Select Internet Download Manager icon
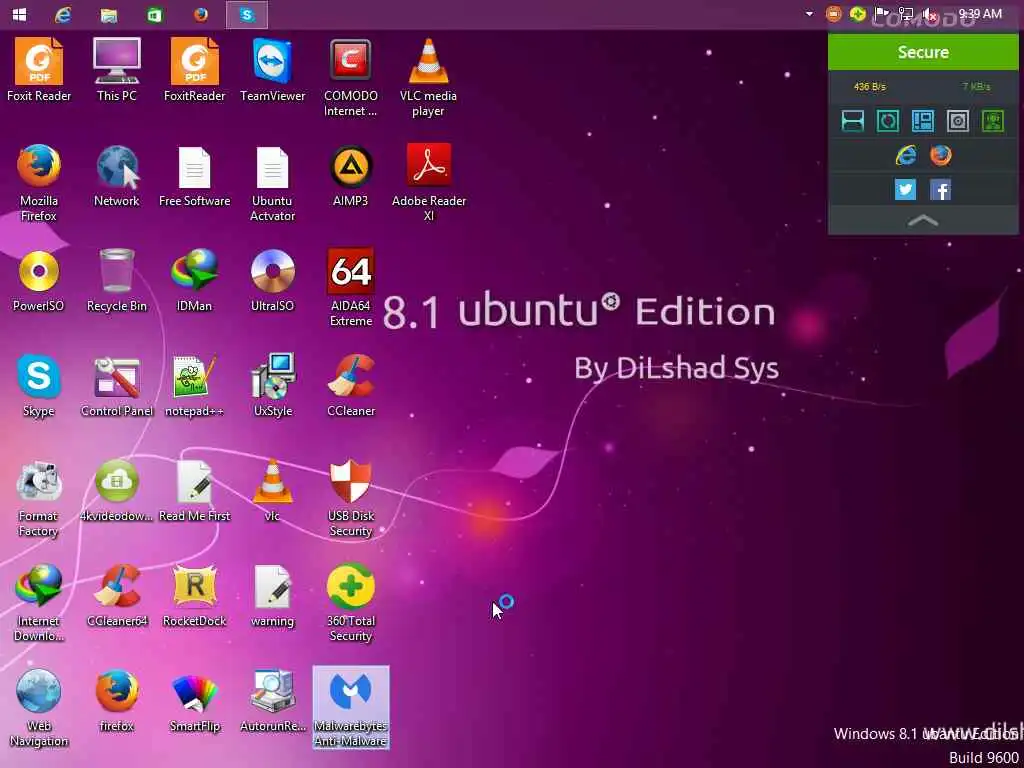The width and height of the screenshot is (1024, 768). point(39,603)
